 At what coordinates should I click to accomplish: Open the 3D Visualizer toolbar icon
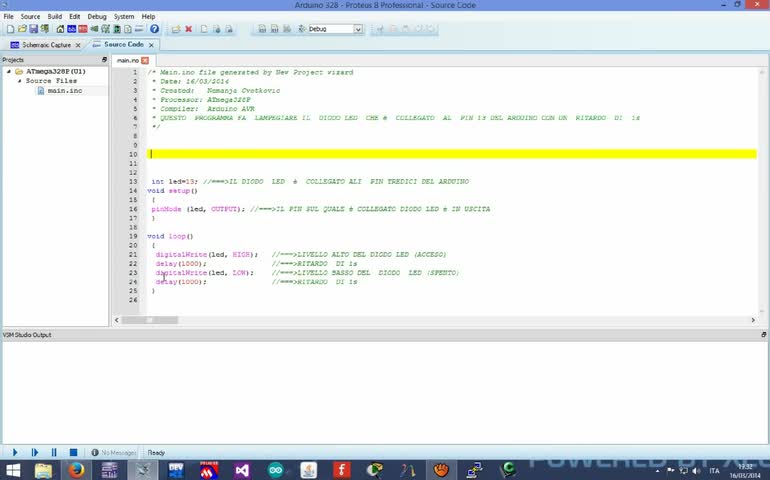pos(94,29)
